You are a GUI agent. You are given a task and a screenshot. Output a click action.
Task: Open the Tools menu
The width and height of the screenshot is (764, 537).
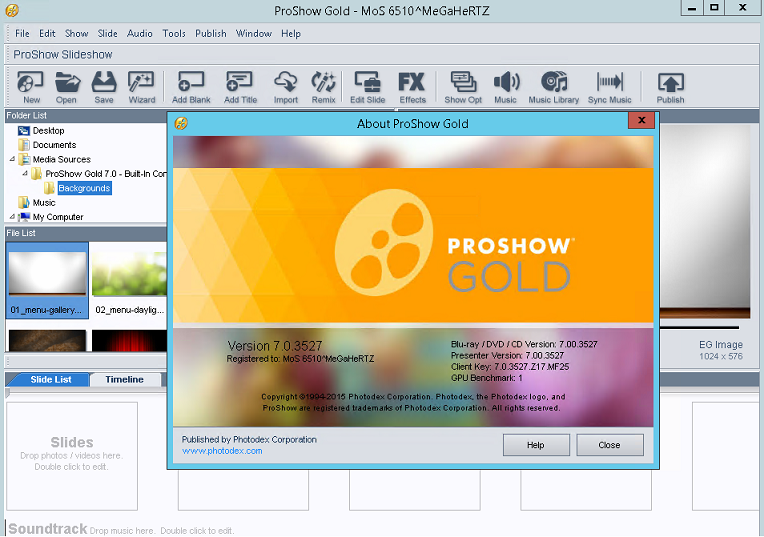[174, 34]
